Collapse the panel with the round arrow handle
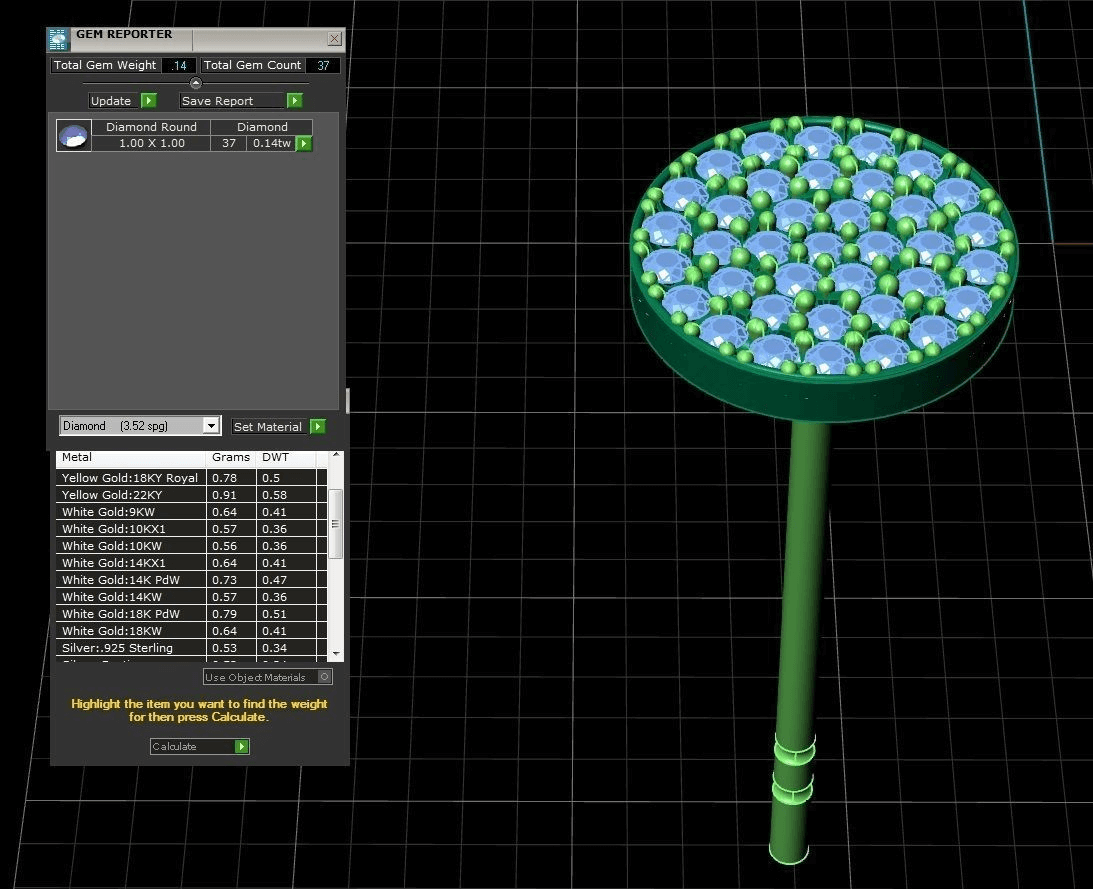This screenshot has height=889, width=1093. point(196,84)
